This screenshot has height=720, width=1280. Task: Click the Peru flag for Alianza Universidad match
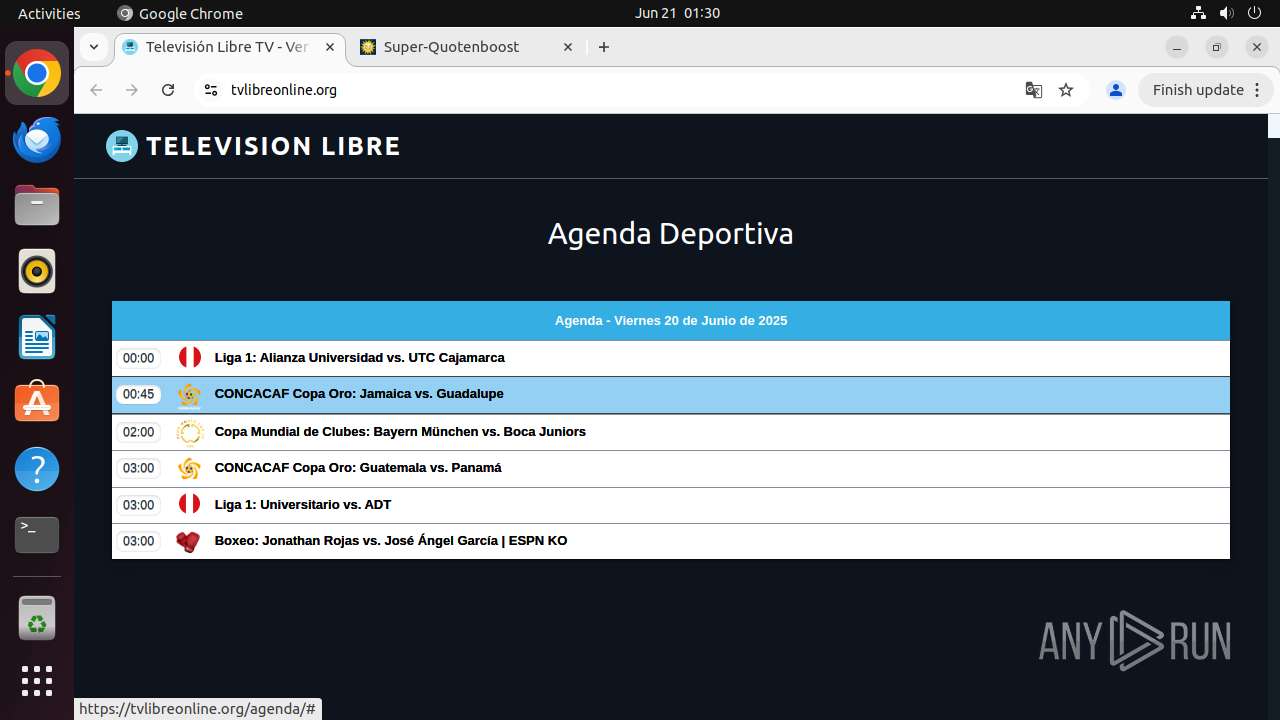coord(189,357)
